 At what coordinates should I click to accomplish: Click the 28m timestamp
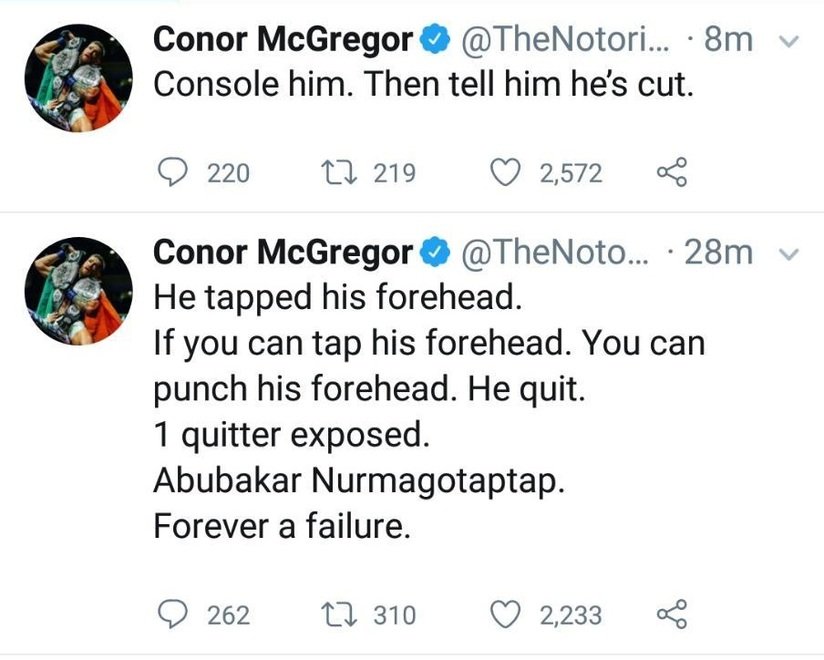coord(718,254)
